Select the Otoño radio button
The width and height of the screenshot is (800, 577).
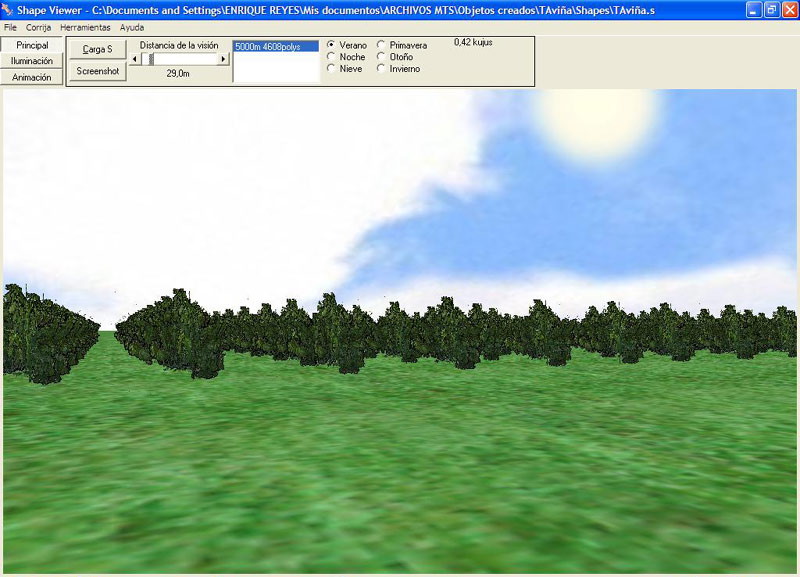coord(381,57)
